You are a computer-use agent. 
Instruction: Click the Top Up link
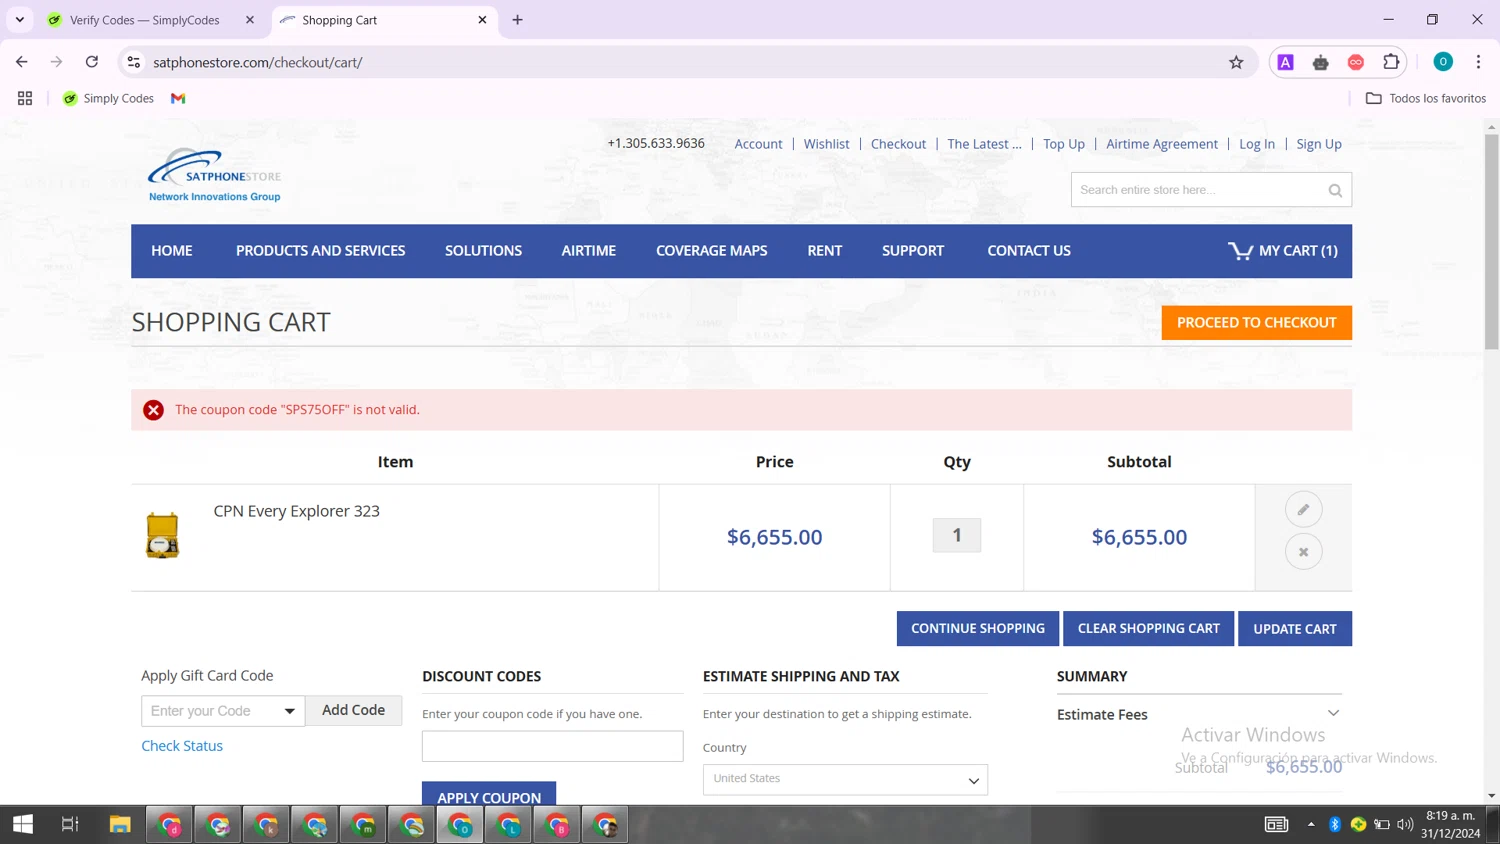[x=1064, y=144]
